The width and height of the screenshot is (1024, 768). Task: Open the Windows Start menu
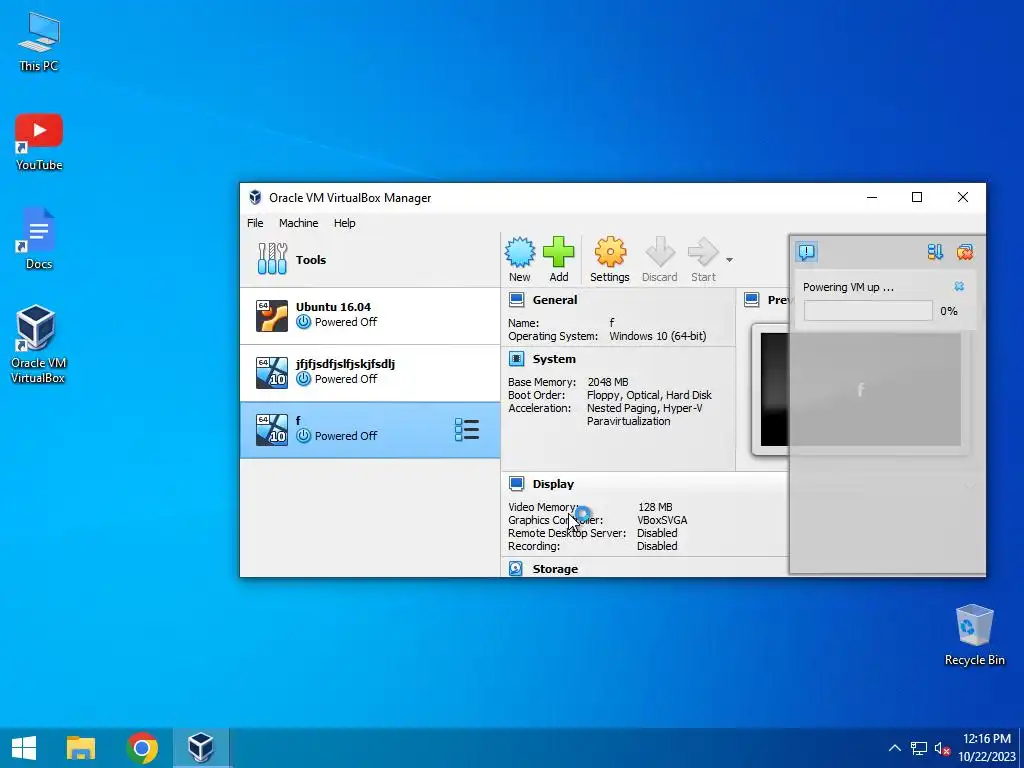(24, 748)
